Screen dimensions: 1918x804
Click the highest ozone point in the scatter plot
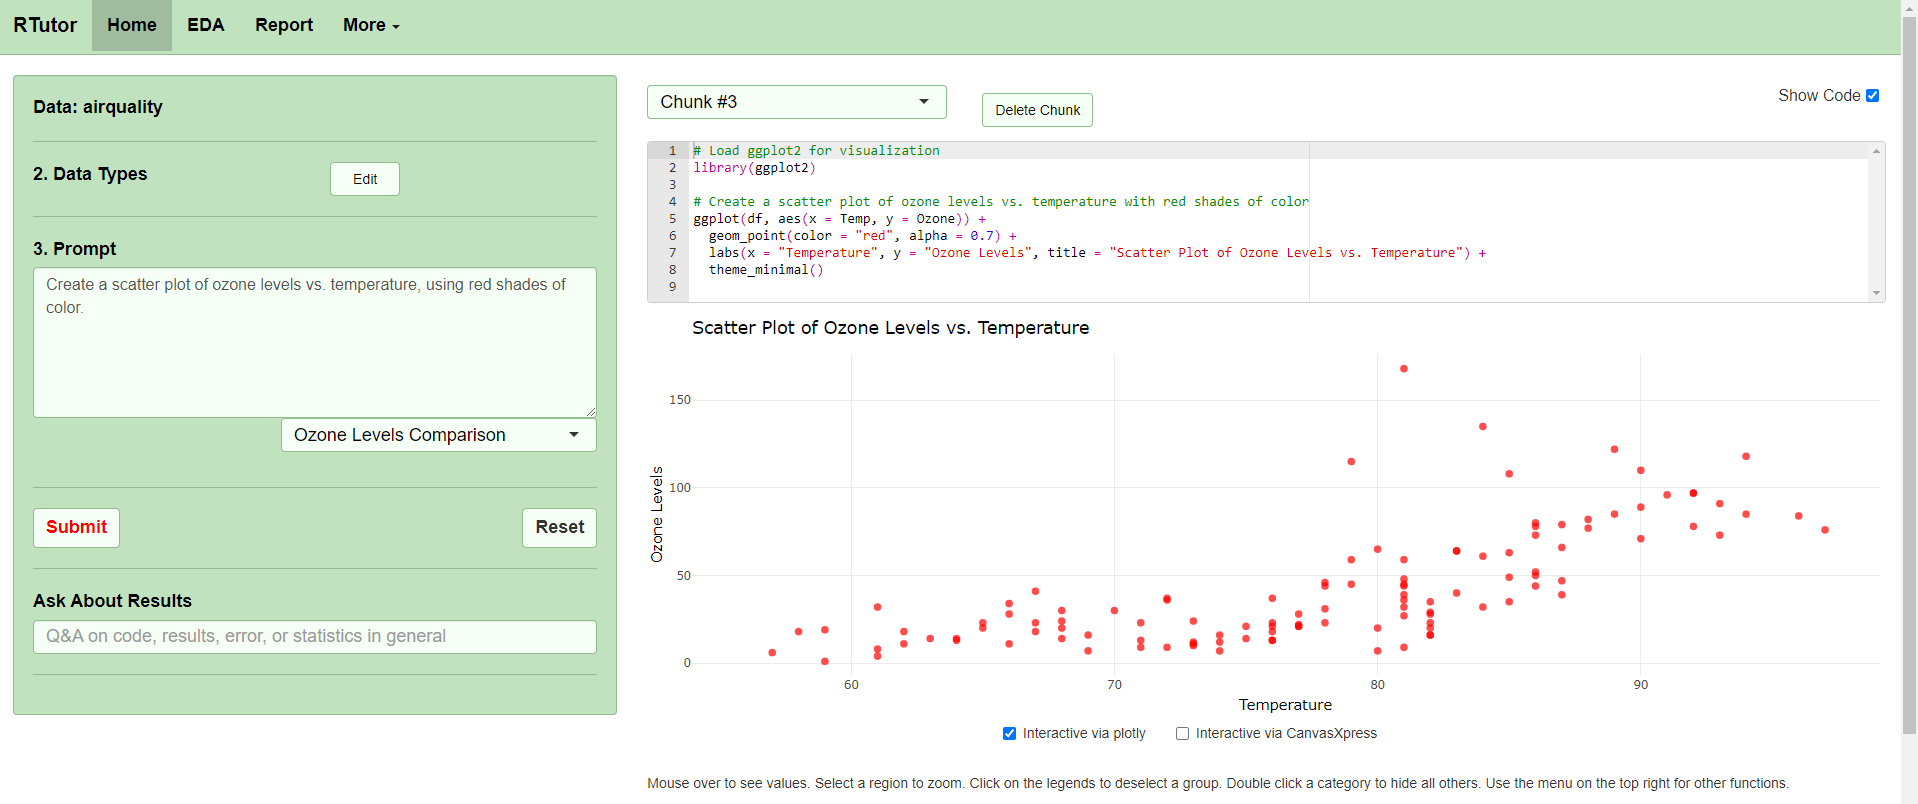pyautogui.click(x=1403, y=369)
